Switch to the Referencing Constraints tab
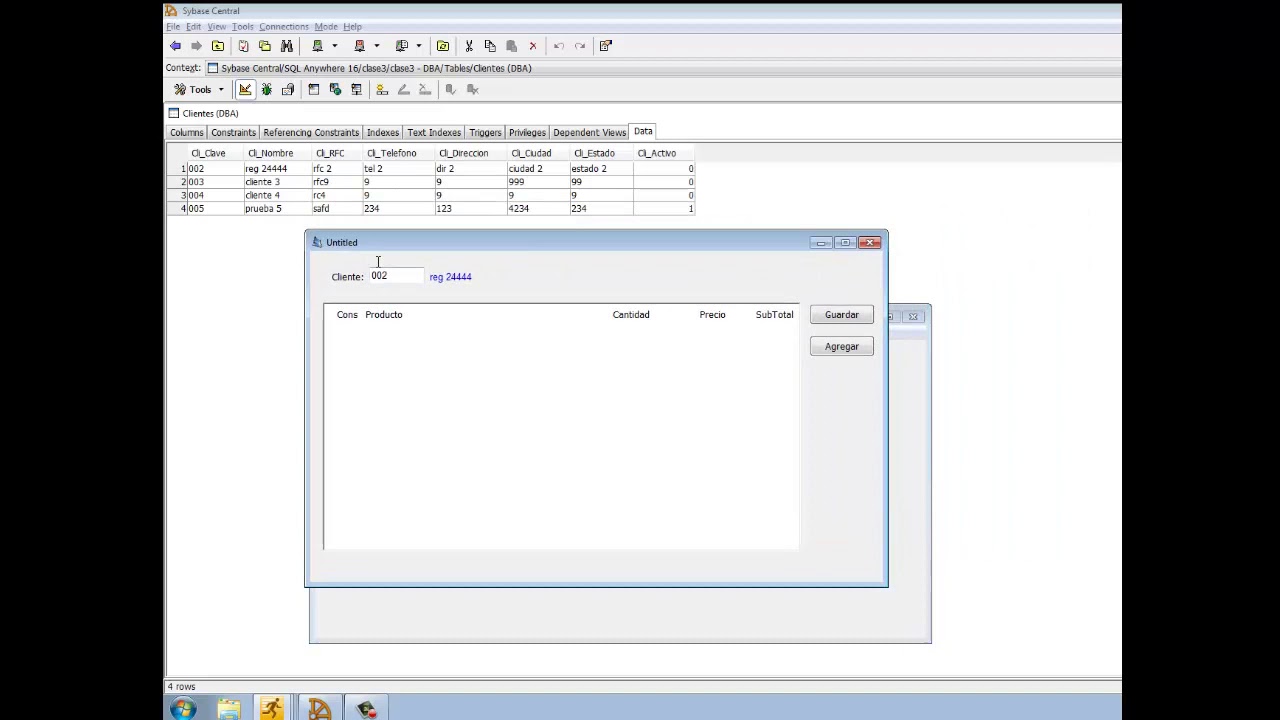The height and width of the screenshot is (720, 1280). (x=311, y=133)
